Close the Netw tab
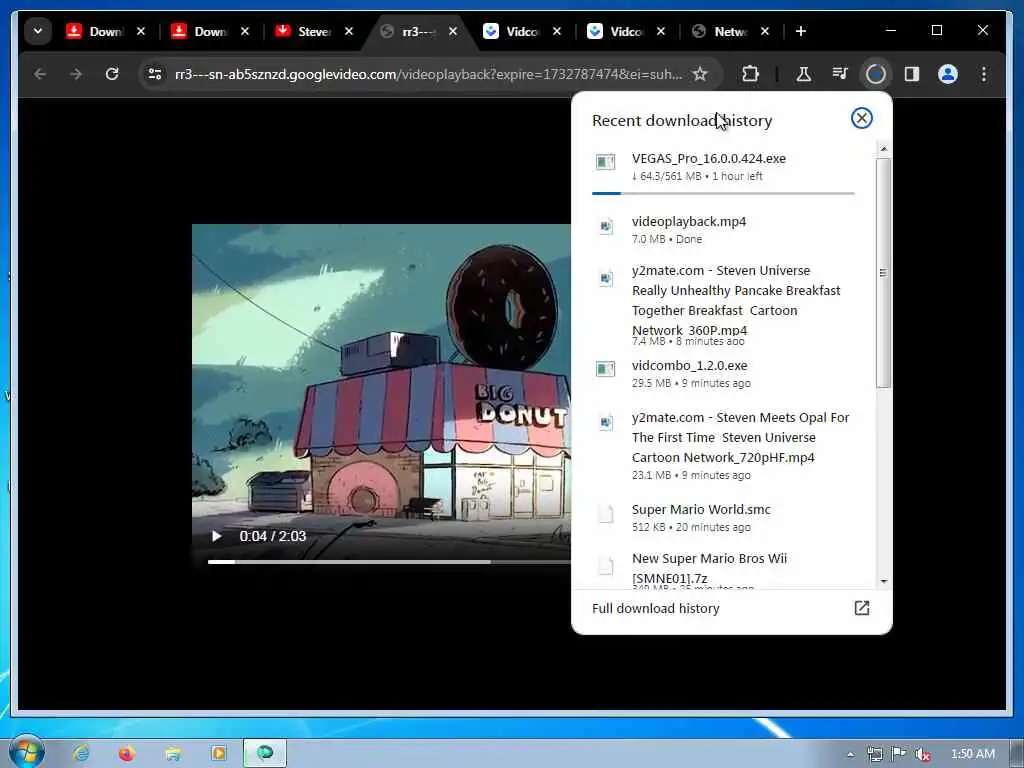Screen dimensions: 1024x768 tap(765, 31)
